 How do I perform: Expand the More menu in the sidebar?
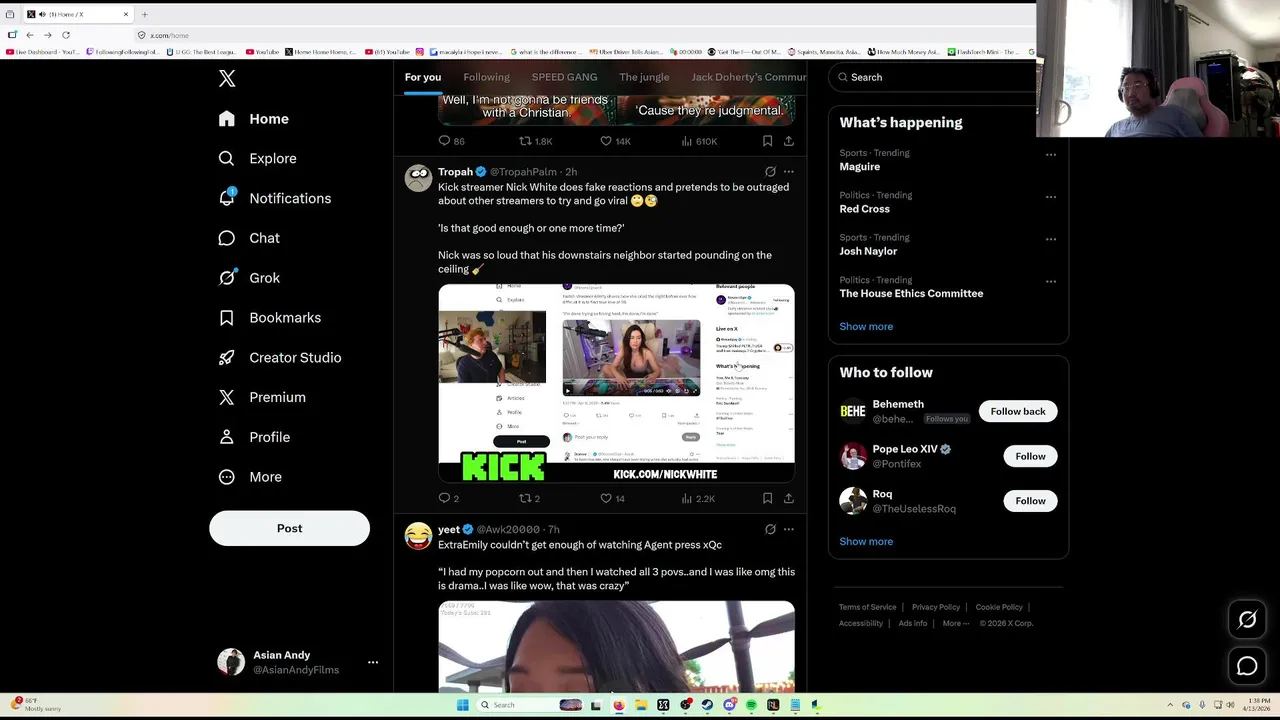(251, 477)
